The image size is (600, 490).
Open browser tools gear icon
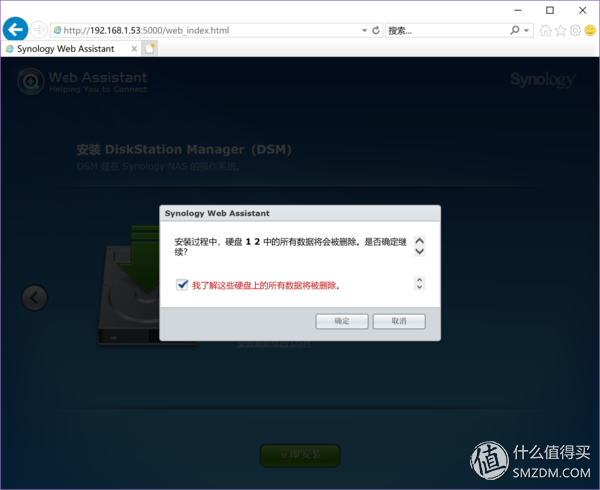tap(575, 30)
